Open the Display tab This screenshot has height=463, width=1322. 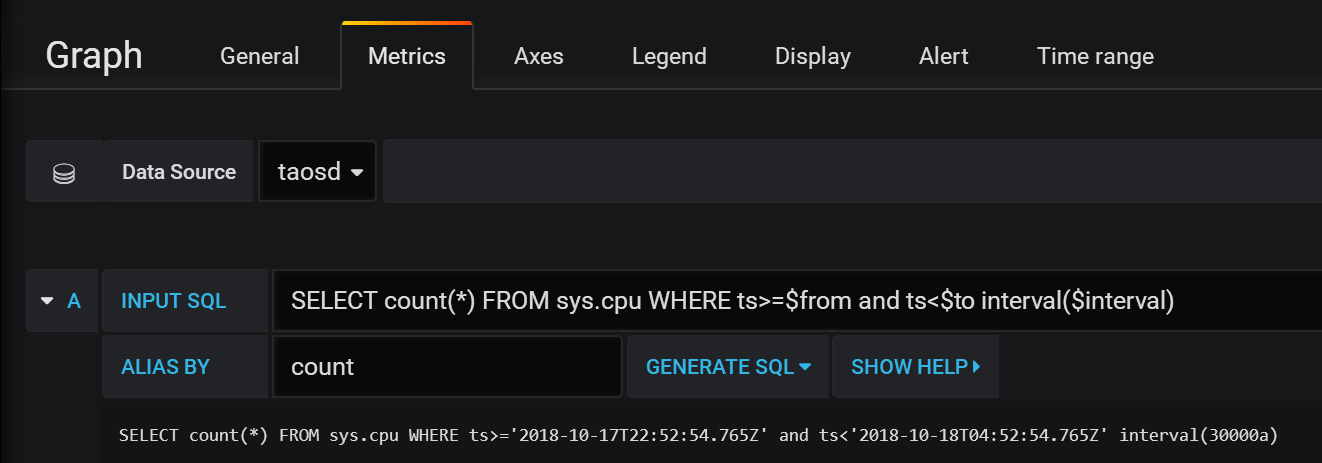(812, 56)
